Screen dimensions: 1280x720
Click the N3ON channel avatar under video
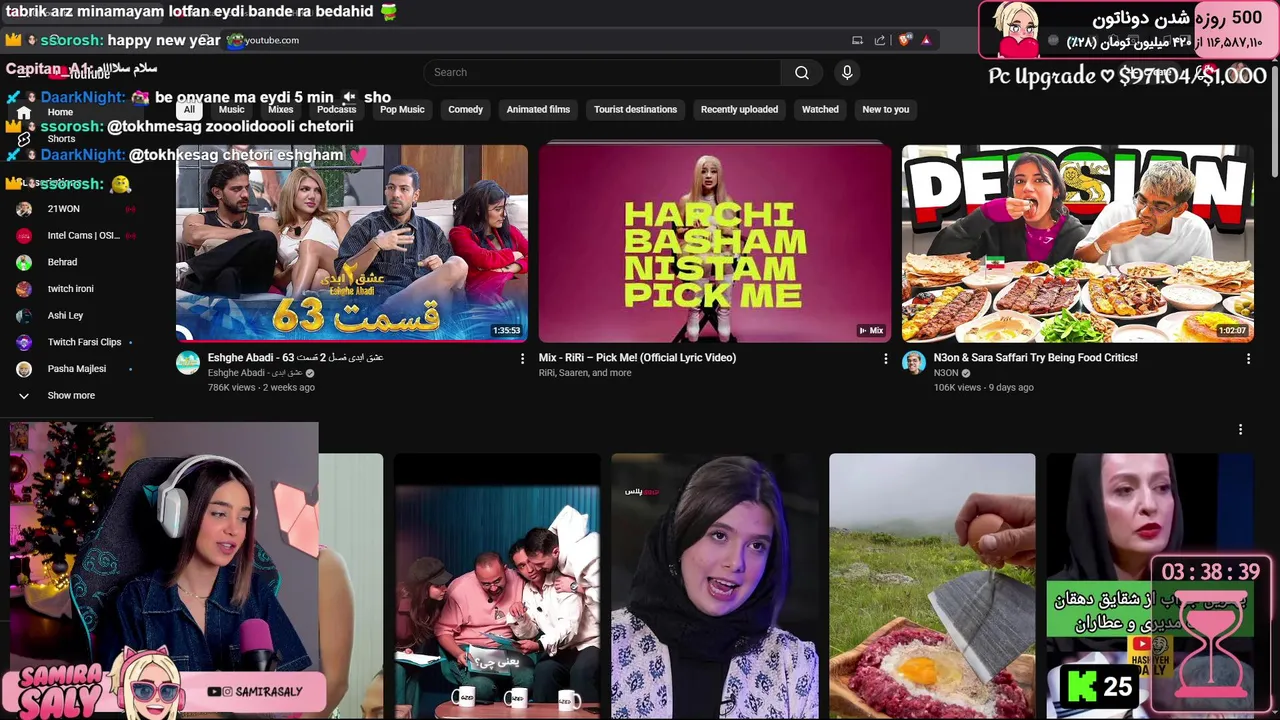914,363
